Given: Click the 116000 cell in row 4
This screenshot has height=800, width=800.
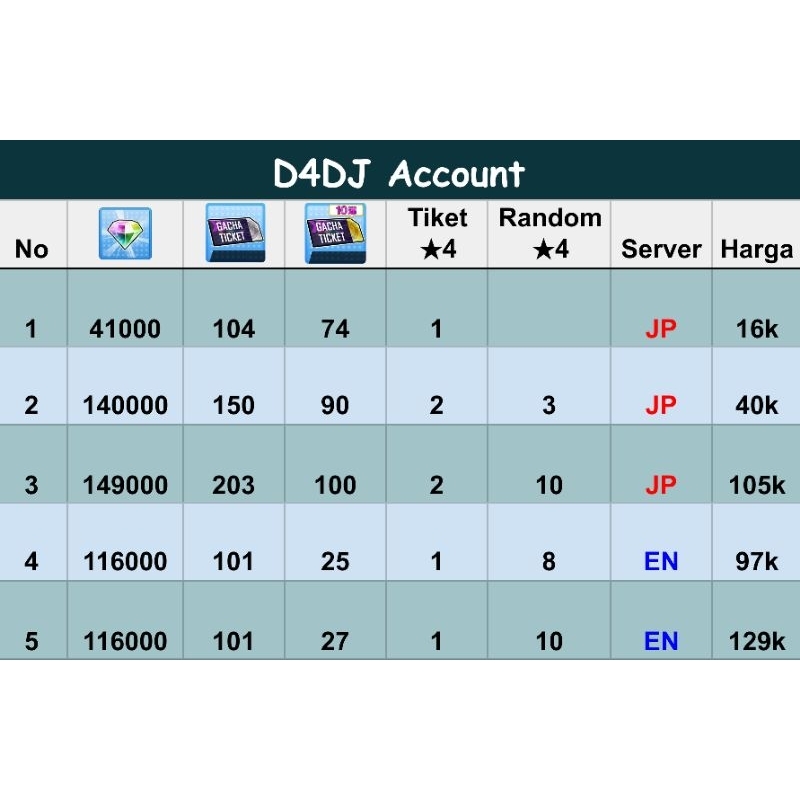Looking at the screenshot, I should (125, 561).
